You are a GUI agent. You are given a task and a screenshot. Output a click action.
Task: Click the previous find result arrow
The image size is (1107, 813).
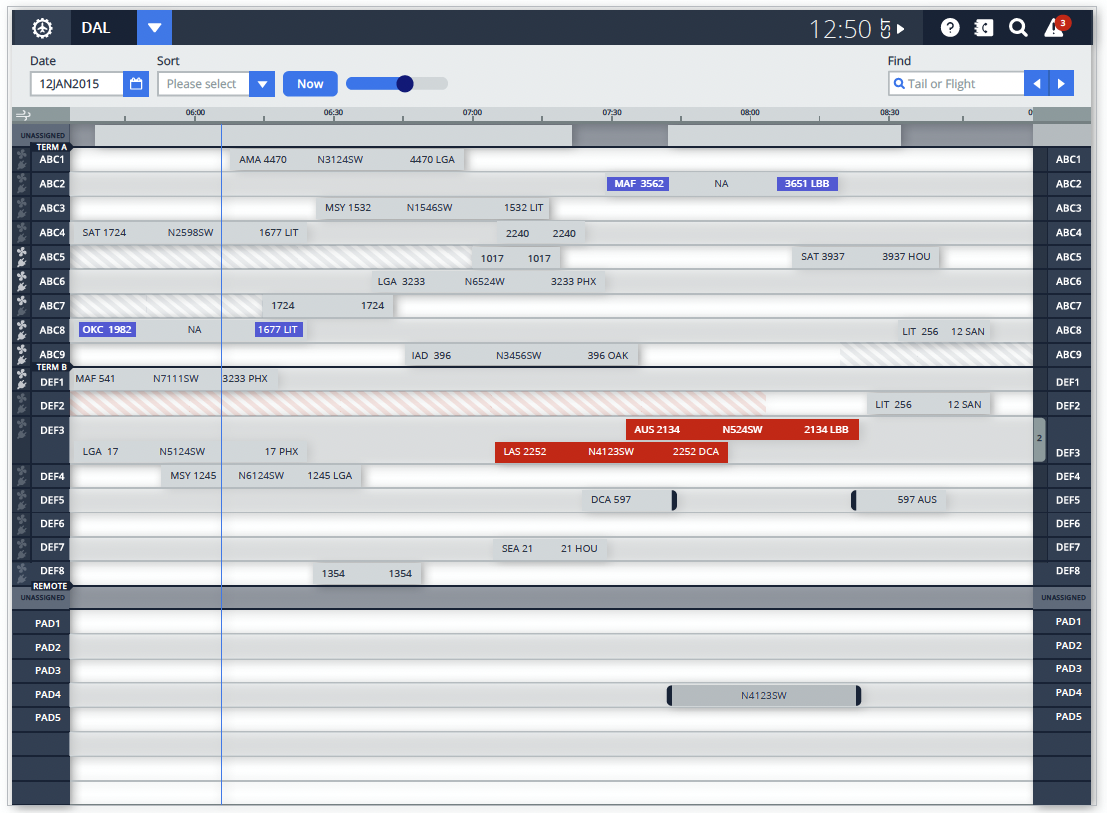click(x=1037, y=84)
